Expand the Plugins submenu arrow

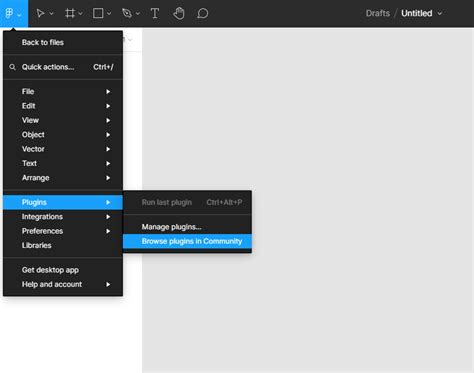tap(108, 202)
